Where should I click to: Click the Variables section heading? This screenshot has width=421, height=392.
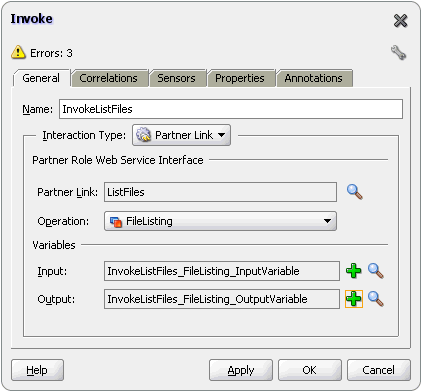click(54, 245)
